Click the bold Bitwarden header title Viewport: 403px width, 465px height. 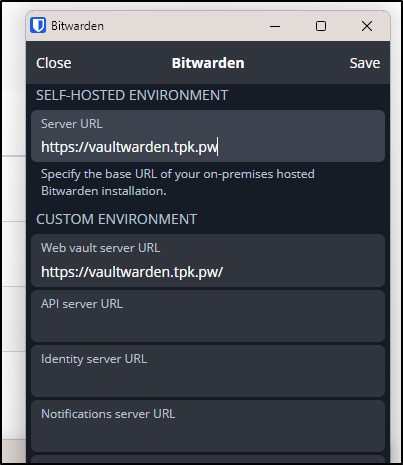click(x=208, y=63)
